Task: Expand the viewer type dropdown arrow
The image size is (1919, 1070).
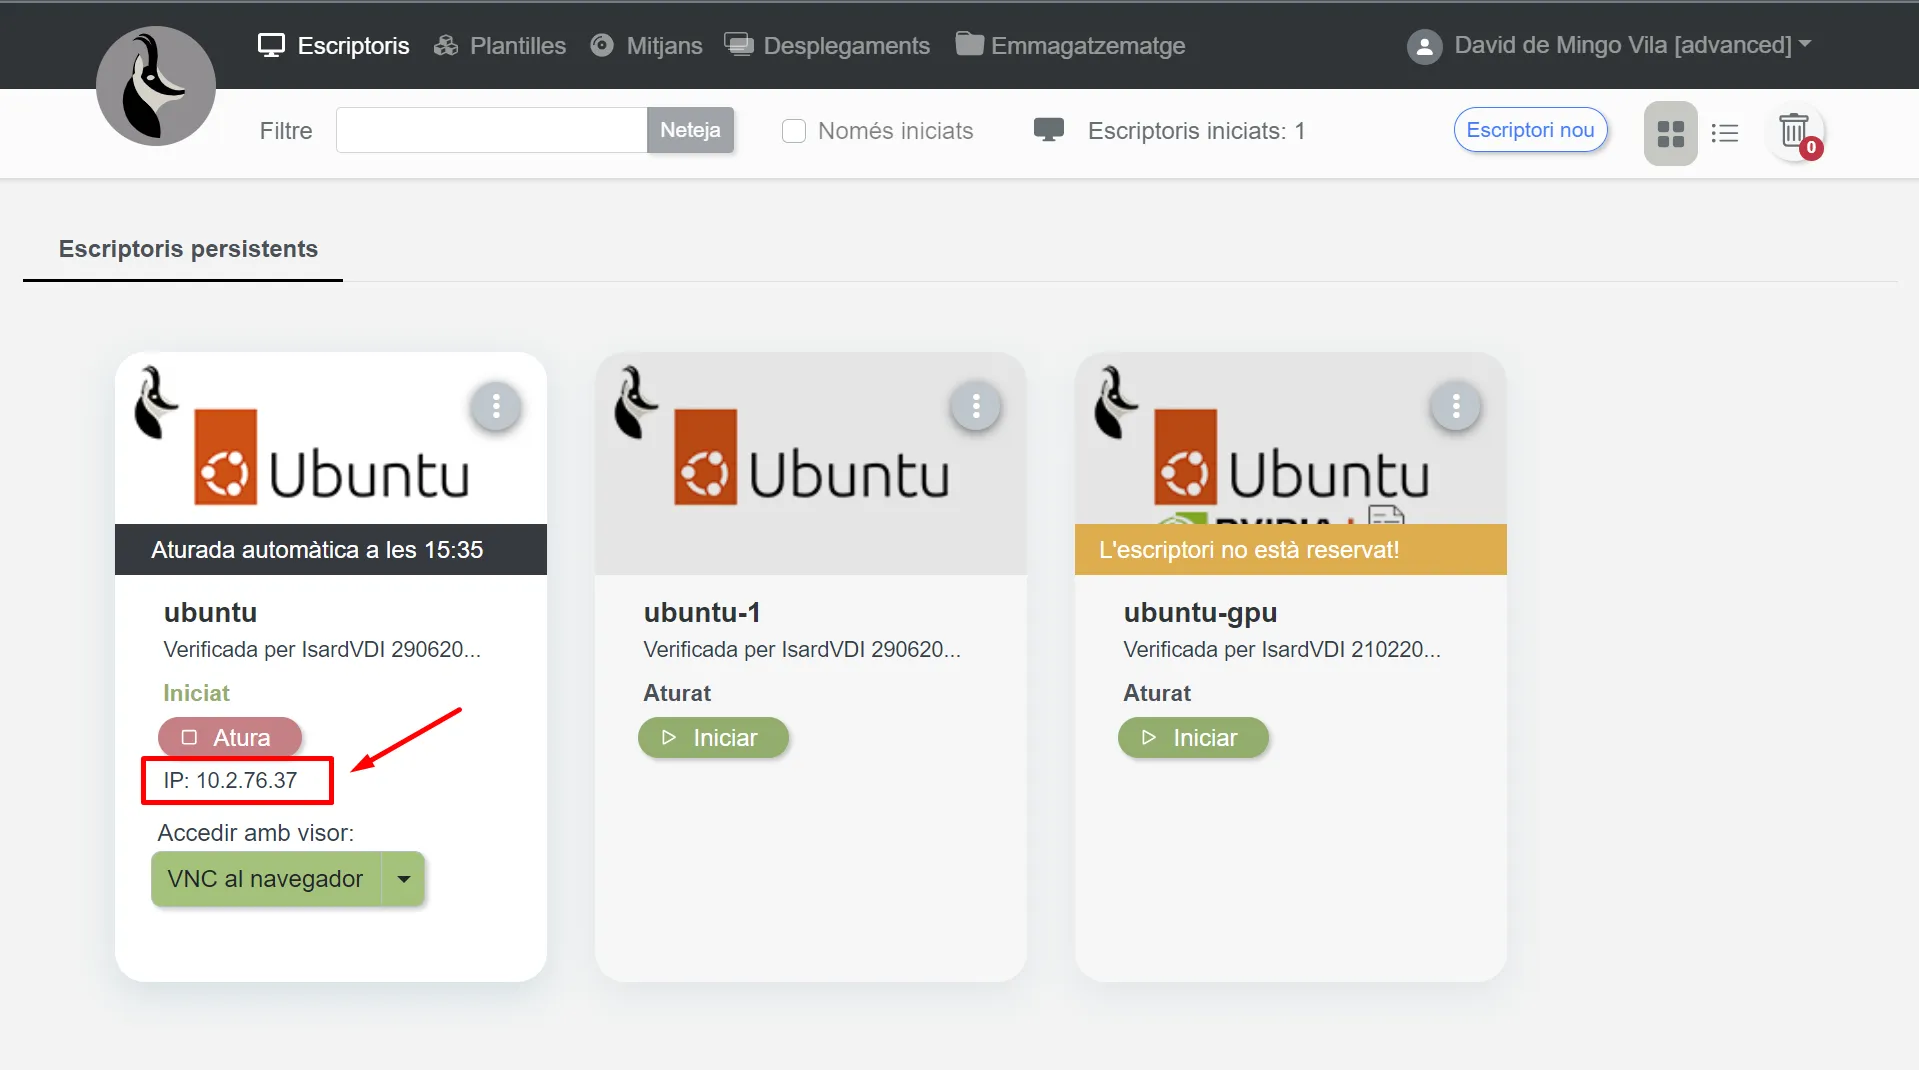Action: (404, 879)
